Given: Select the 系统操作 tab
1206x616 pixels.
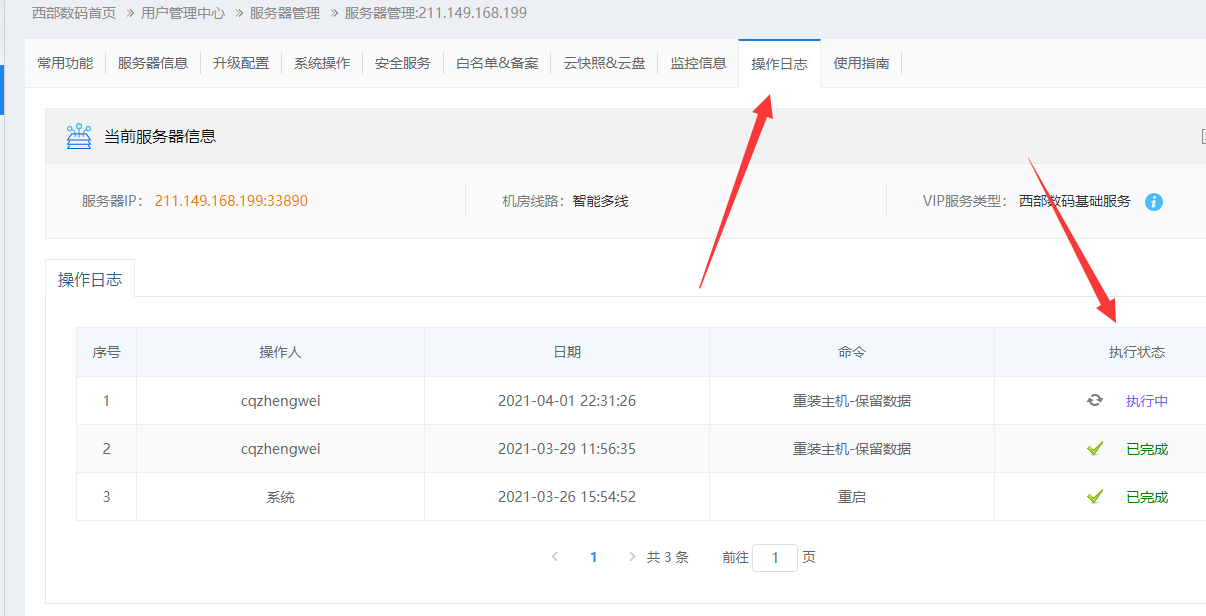Looking at the screenshot, I should (x=321, y=63).
